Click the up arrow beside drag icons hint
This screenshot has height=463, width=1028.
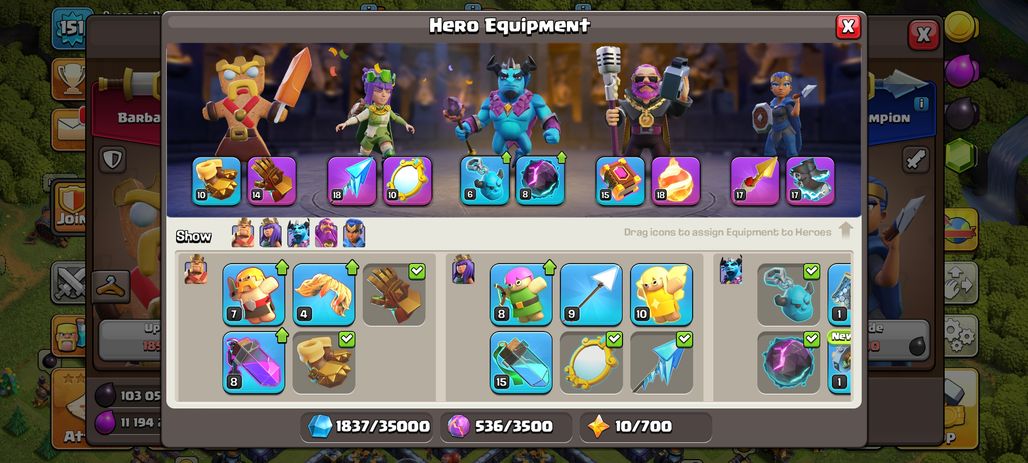(x=845, y=230)
